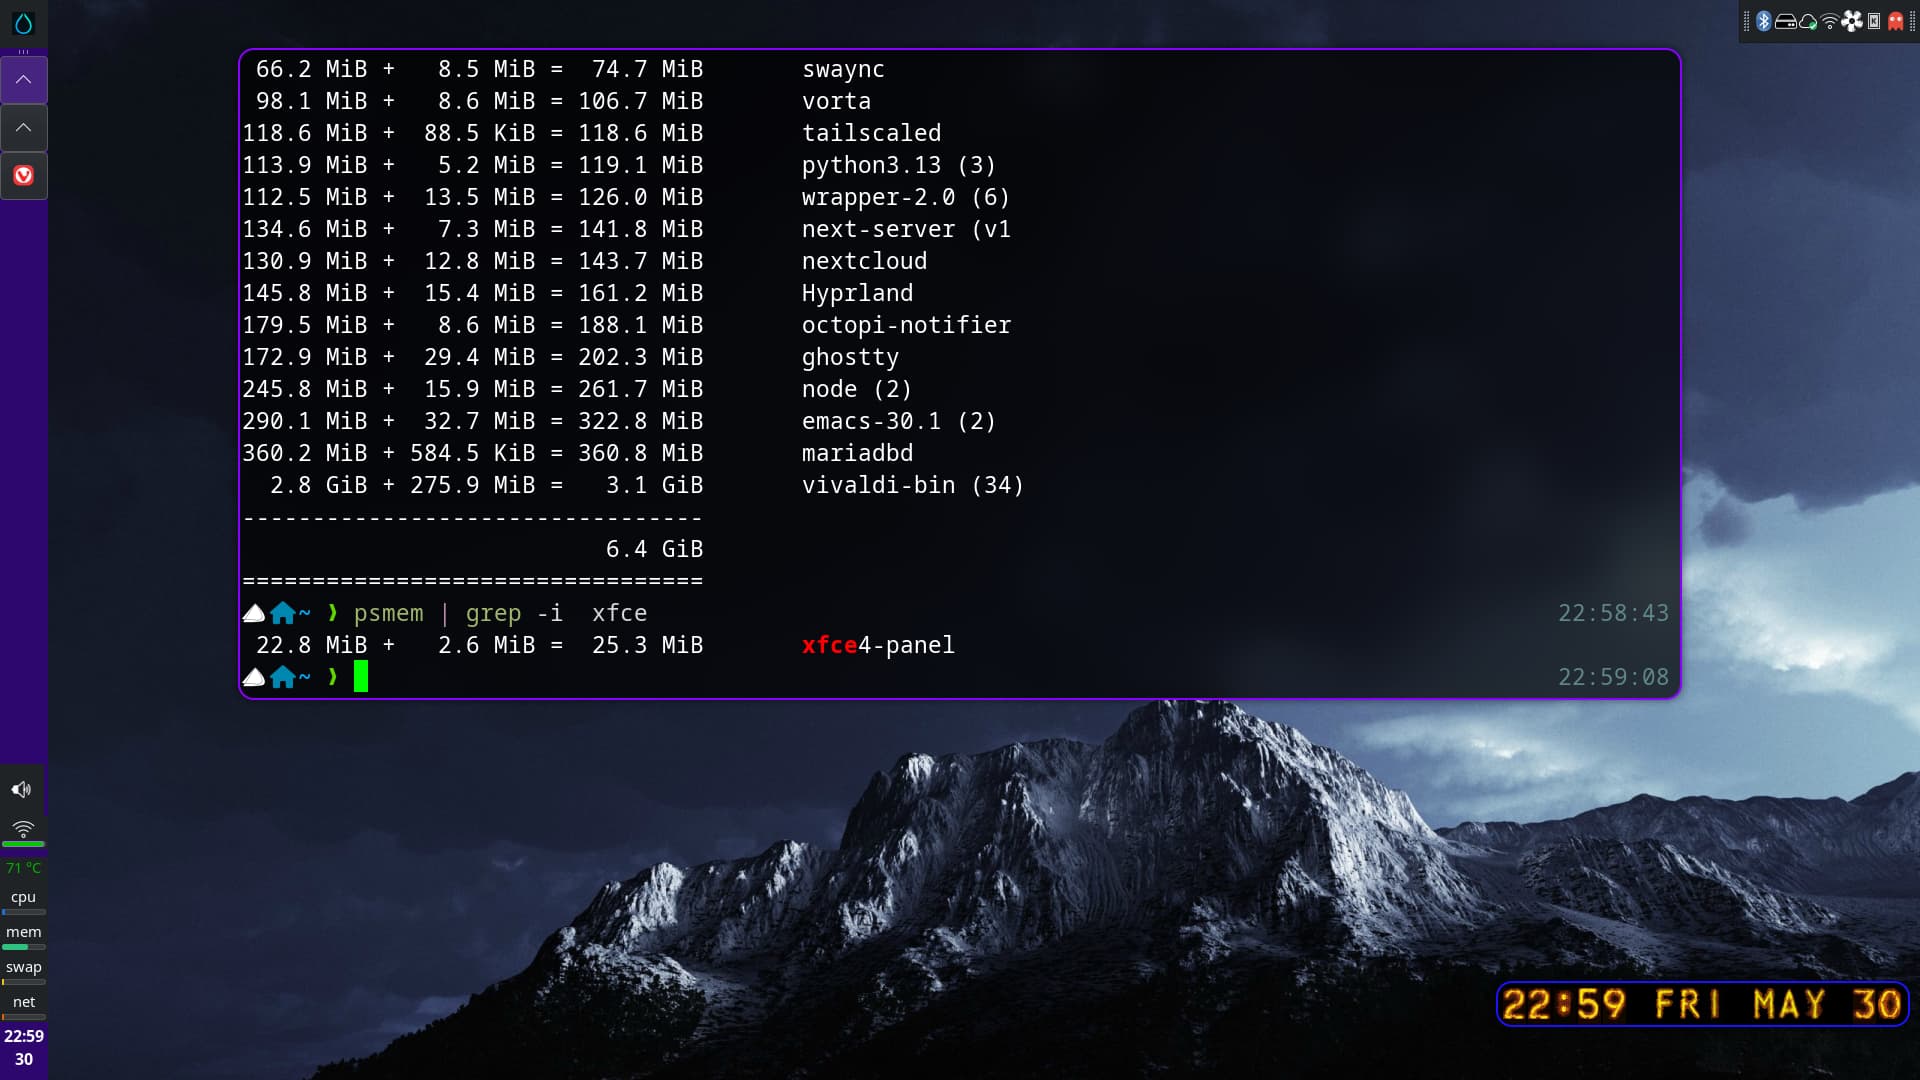Select the gray chevron window button in panel
This screenshot has height=1080, width=1920.
click(23, 128)
